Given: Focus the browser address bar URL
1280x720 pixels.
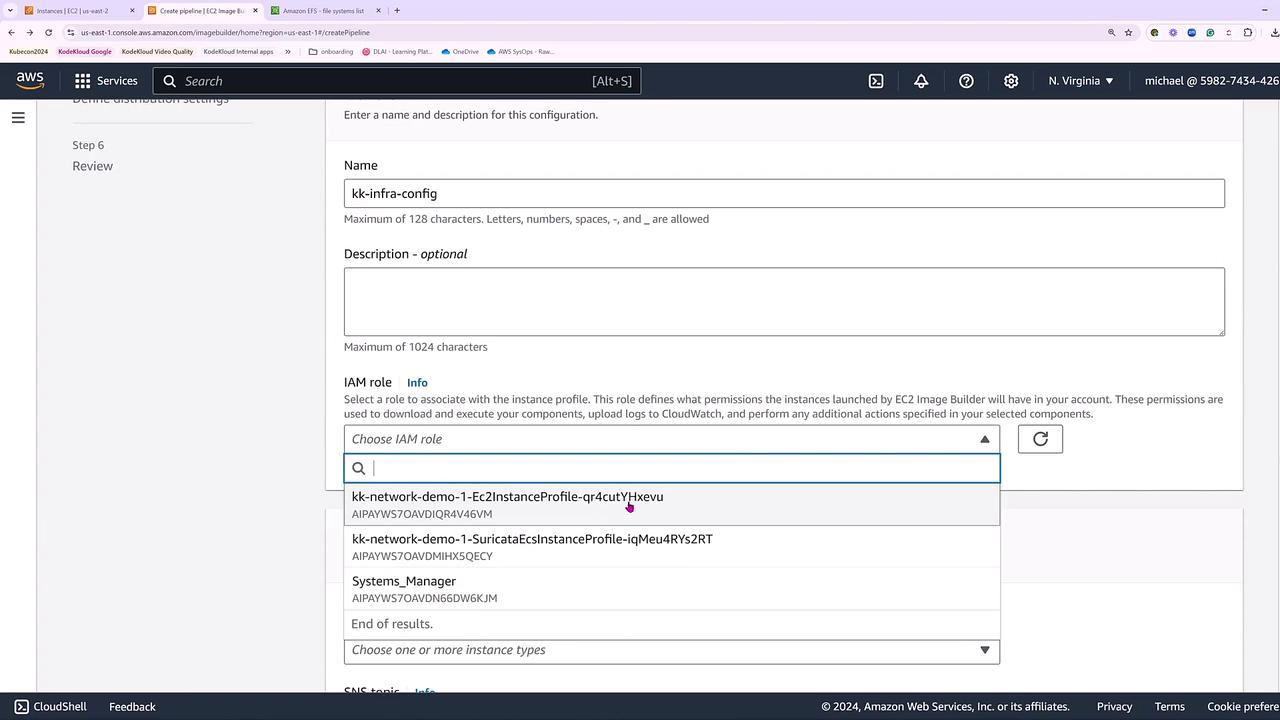Looking at the screenshot, I should [x=225, y=32].
